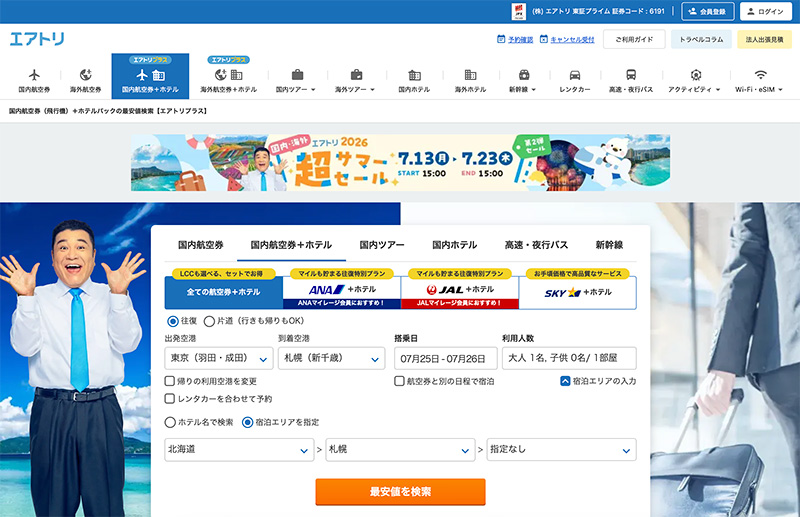Open 出発空港 東京(羽田・成田) dropdown
This screenshot has height=517, width=800.
[x=219, y=358]
